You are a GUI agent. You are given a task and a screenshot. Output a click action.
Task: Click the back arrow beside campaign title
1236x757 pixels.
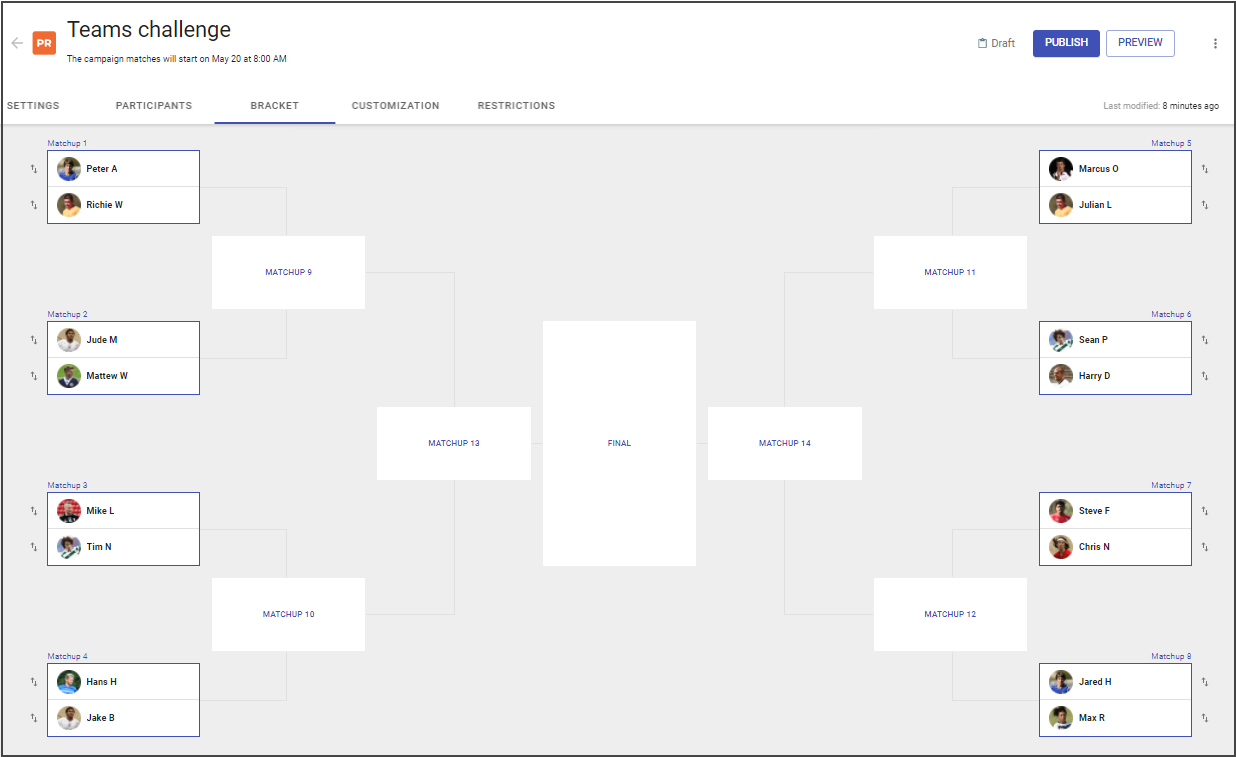point(17,43)
